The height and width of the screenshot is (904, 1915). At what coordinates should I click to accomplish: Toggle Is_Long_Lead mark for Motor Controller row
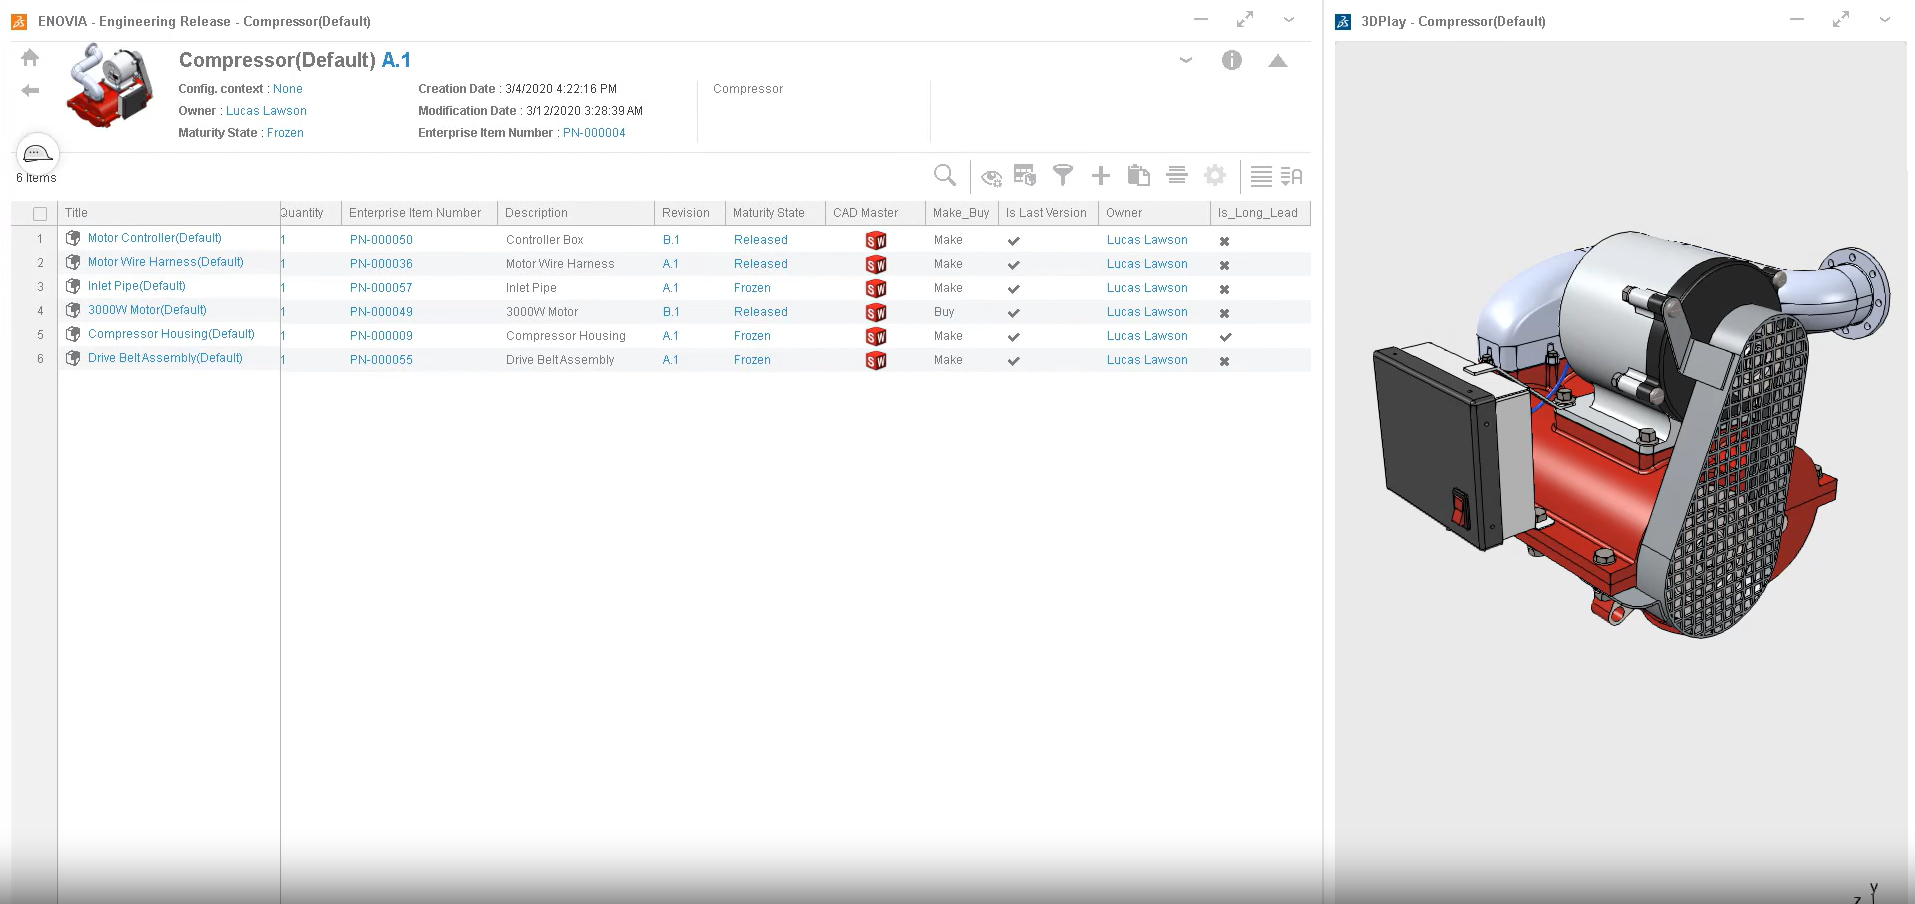[x=1224, y=241]
